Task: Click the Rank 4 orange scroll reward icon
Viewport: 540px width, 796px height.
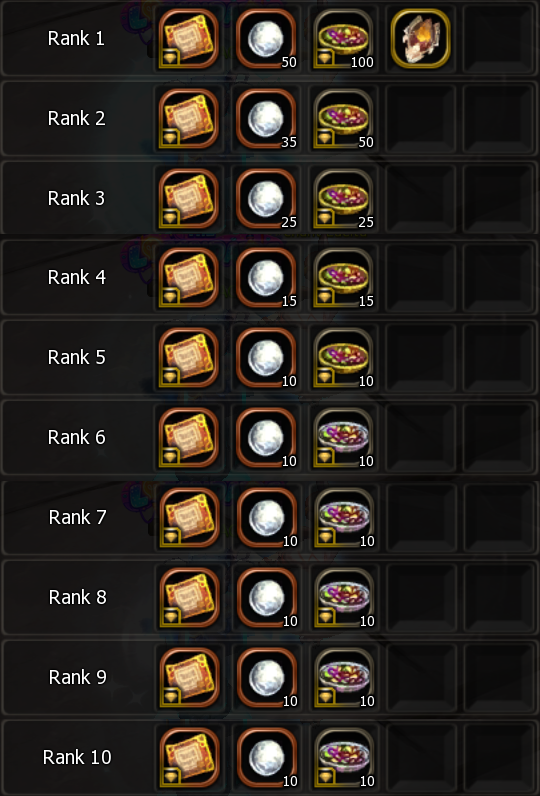Action: [x=189, y=278]
